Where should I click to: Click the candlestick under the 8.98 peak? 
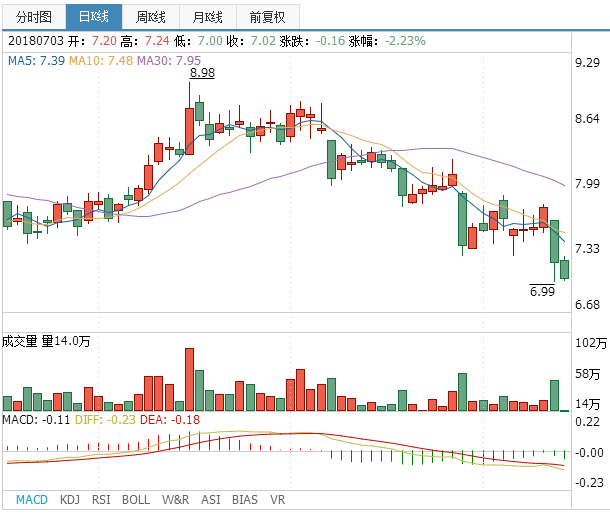click(x=189, y=132)
